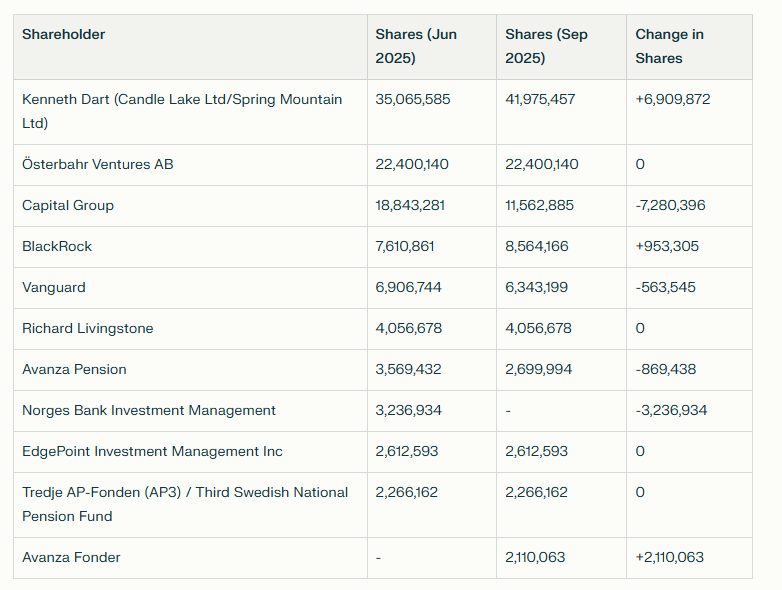
Task: Click the Avanza Fonder shareholder cell
Action: tap(72, 557)
